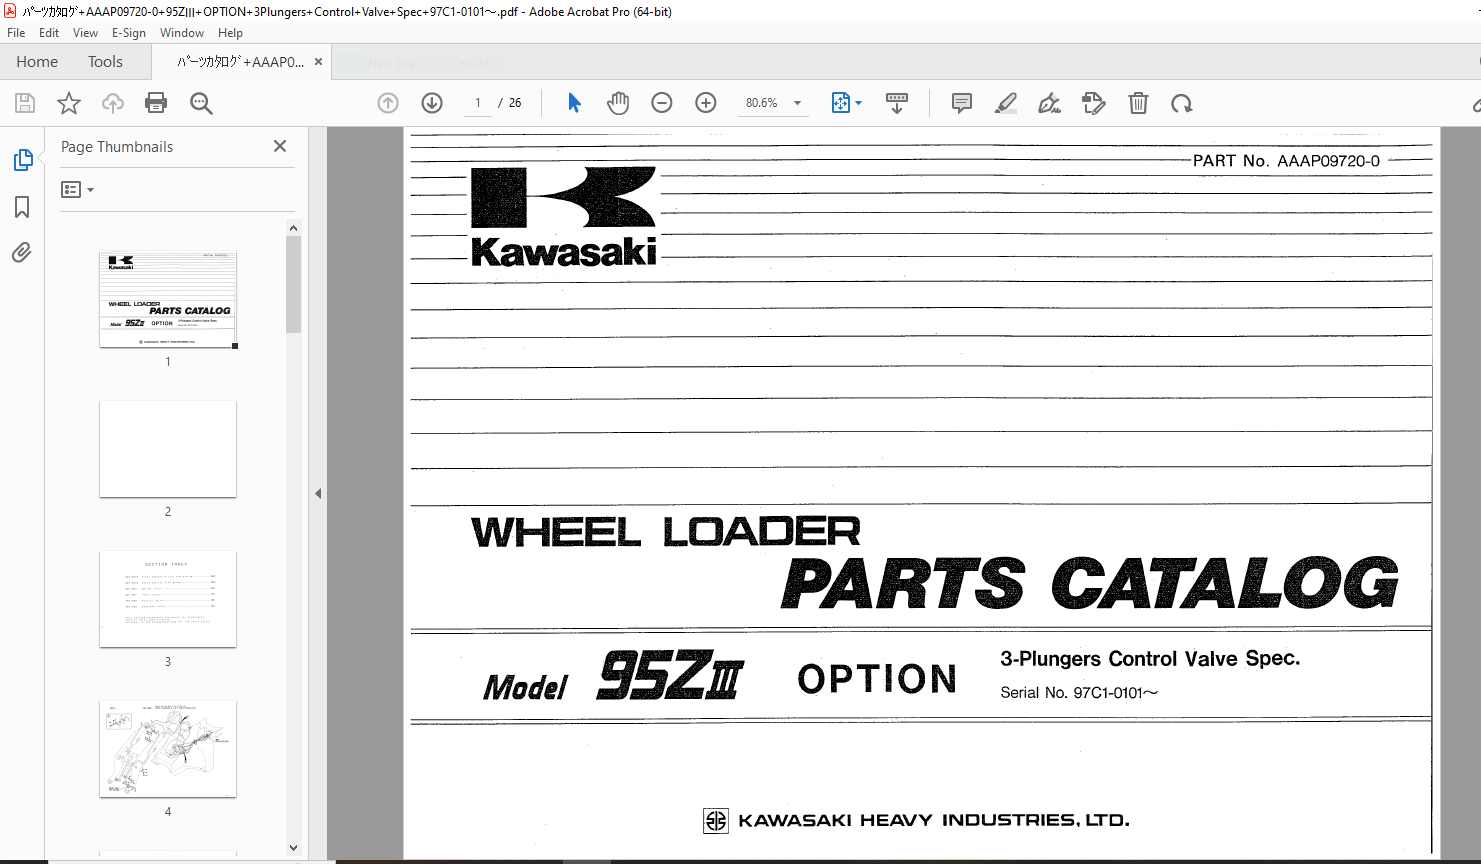Open the View menu
This screenshot has width=1481, height=864.
click(85, 33)
